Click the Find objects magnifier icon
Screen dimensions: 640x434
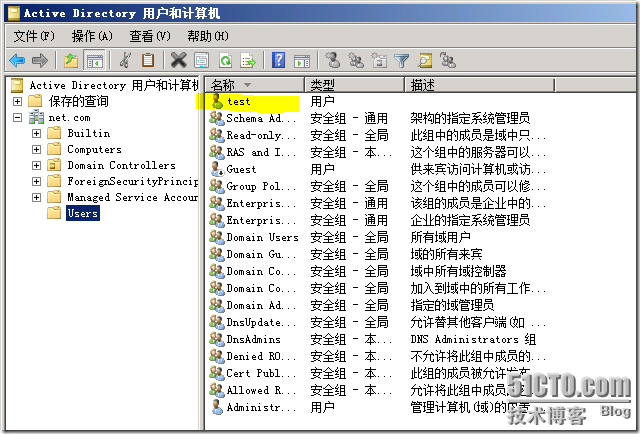pyautogui.click(x=425, y=60)
